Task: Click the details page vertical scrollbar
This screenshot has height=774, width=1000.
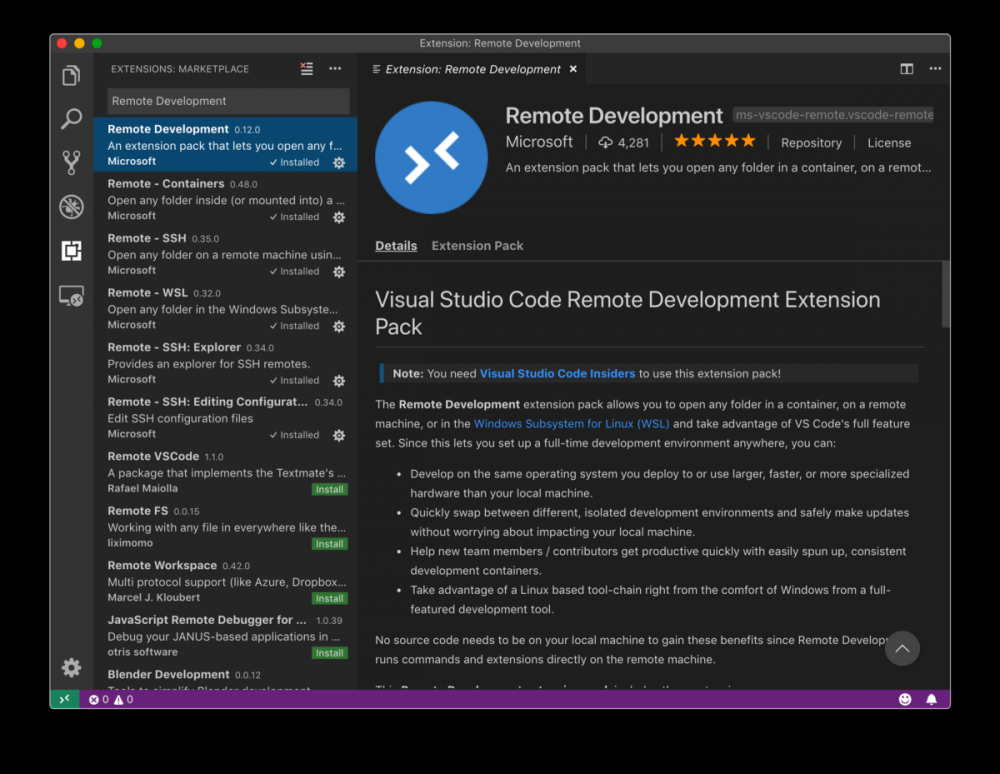Action: point(946,294)
